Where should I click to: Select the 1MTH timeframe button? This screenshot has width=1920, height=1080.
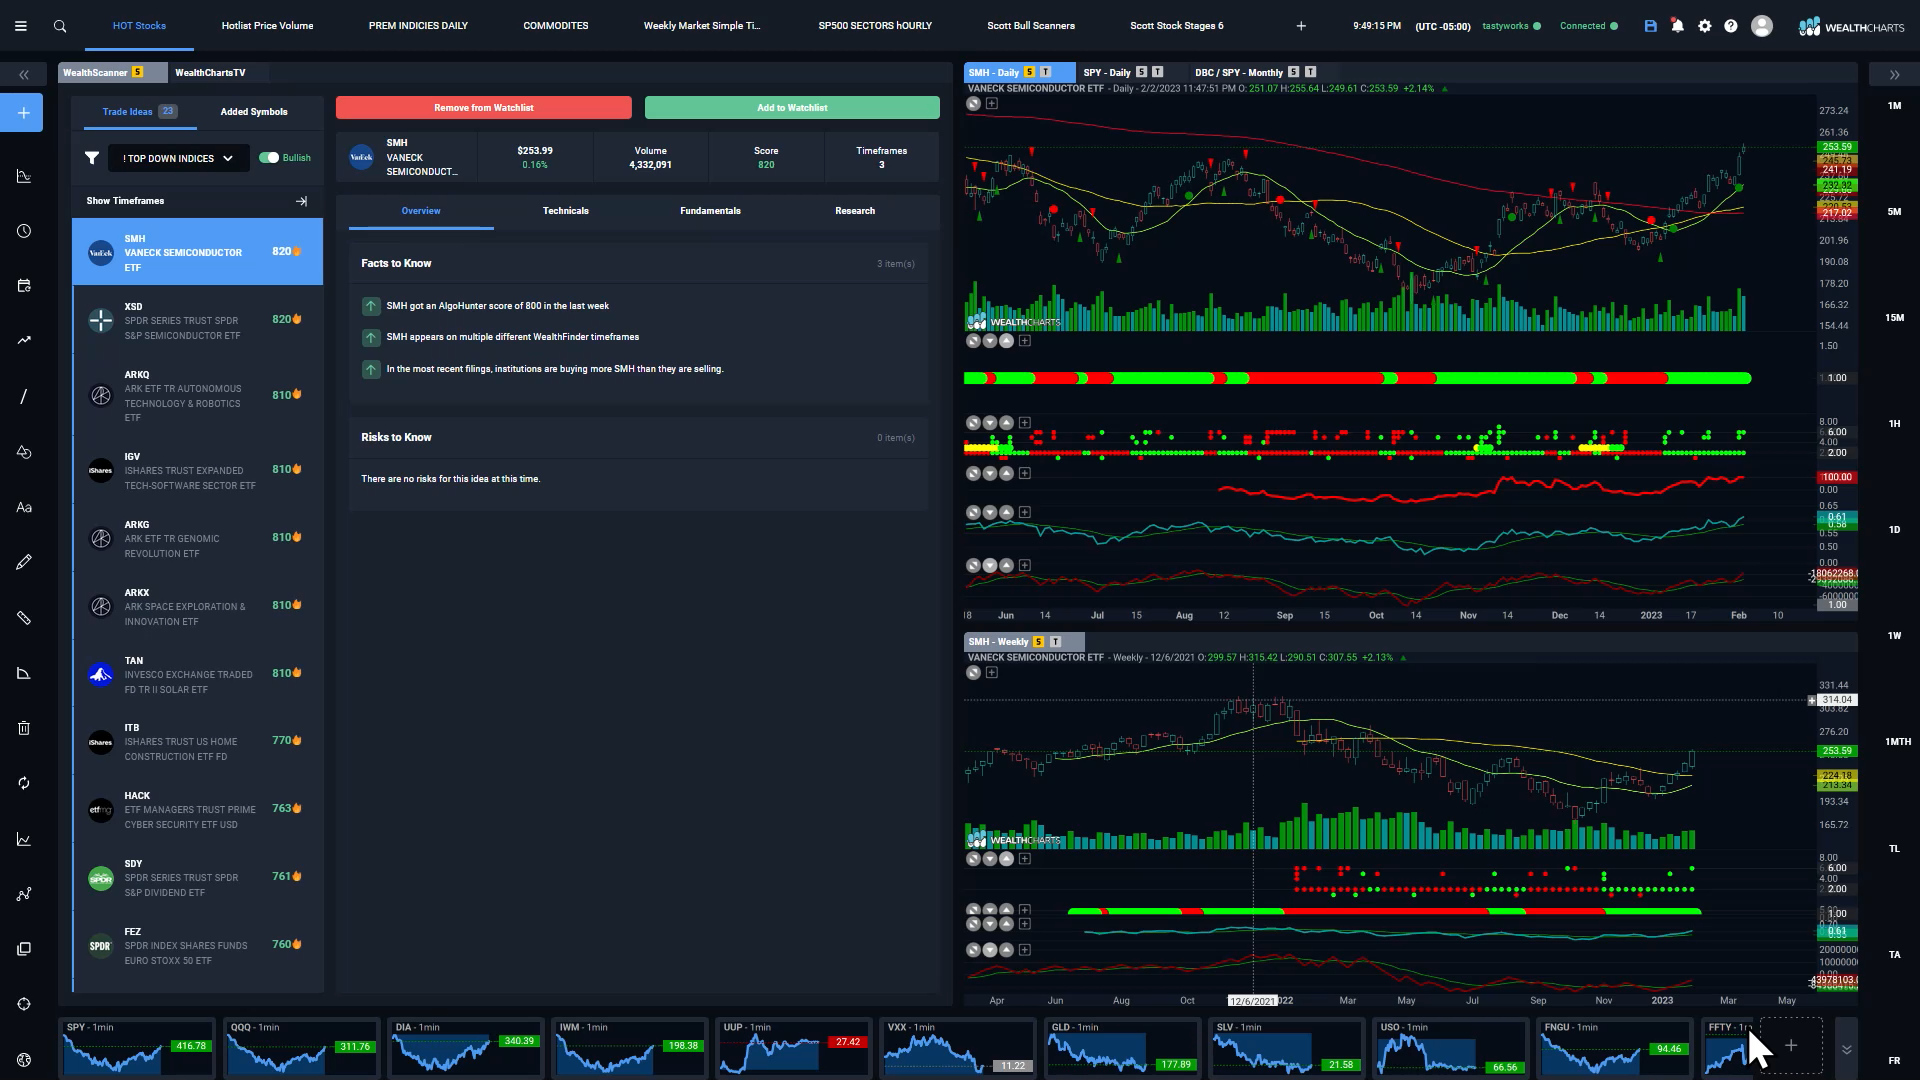point(1897,742)
